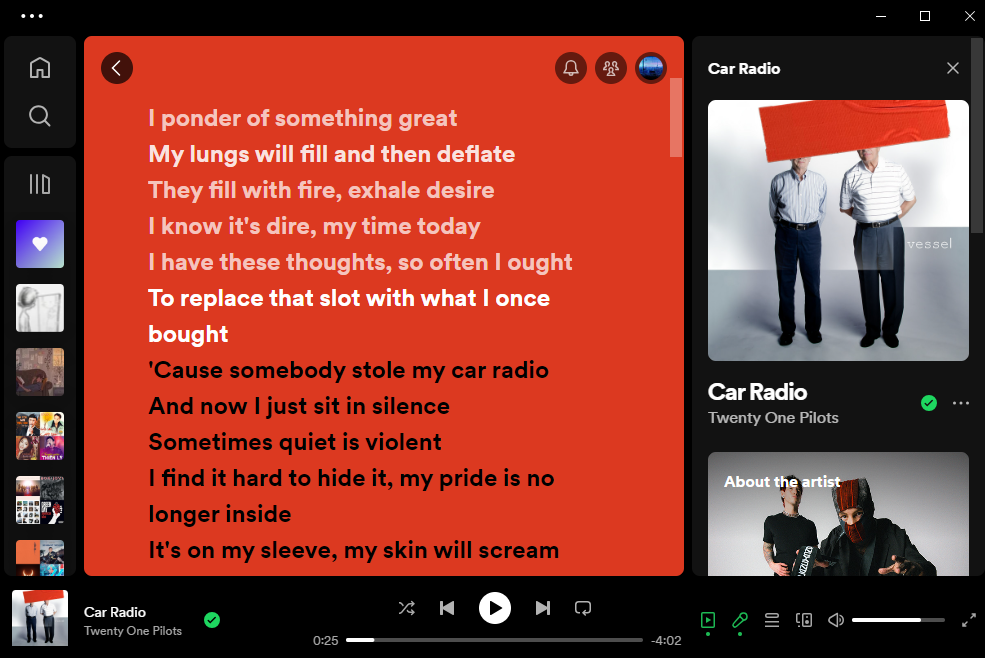Mute the volume speaker icon
This screenshot has width=985, height=658.
(836, 620)
